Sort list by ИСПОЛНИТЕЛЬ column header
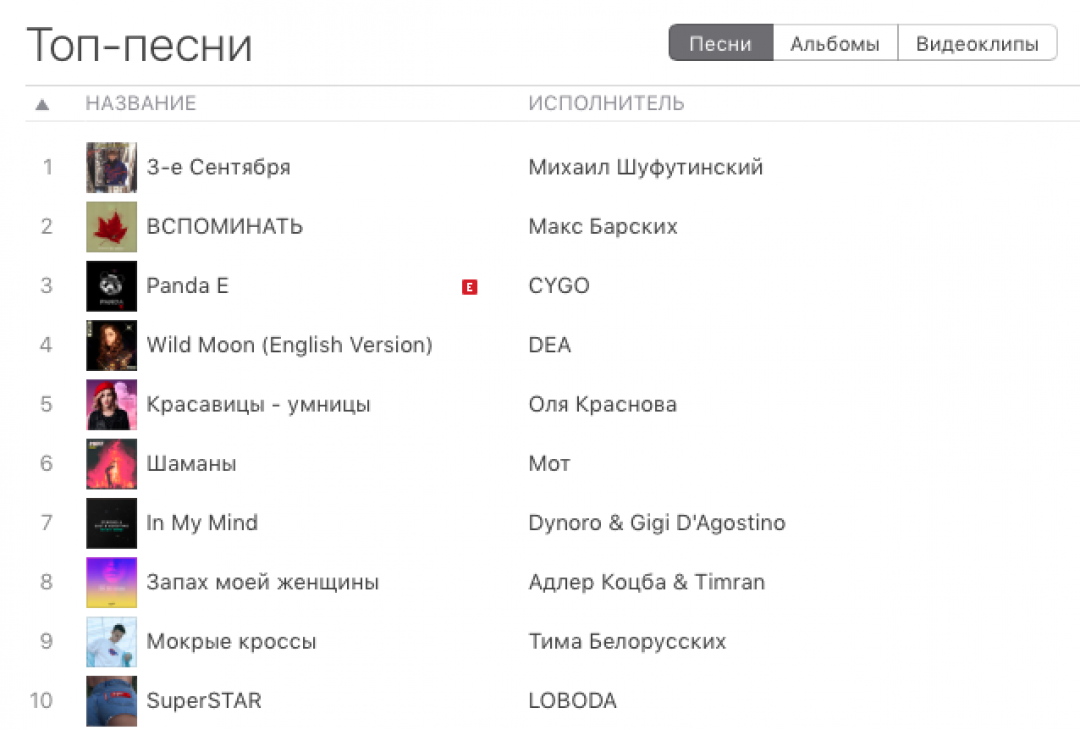The width and height of the screenshot is (1080, 730). (606, 104)
